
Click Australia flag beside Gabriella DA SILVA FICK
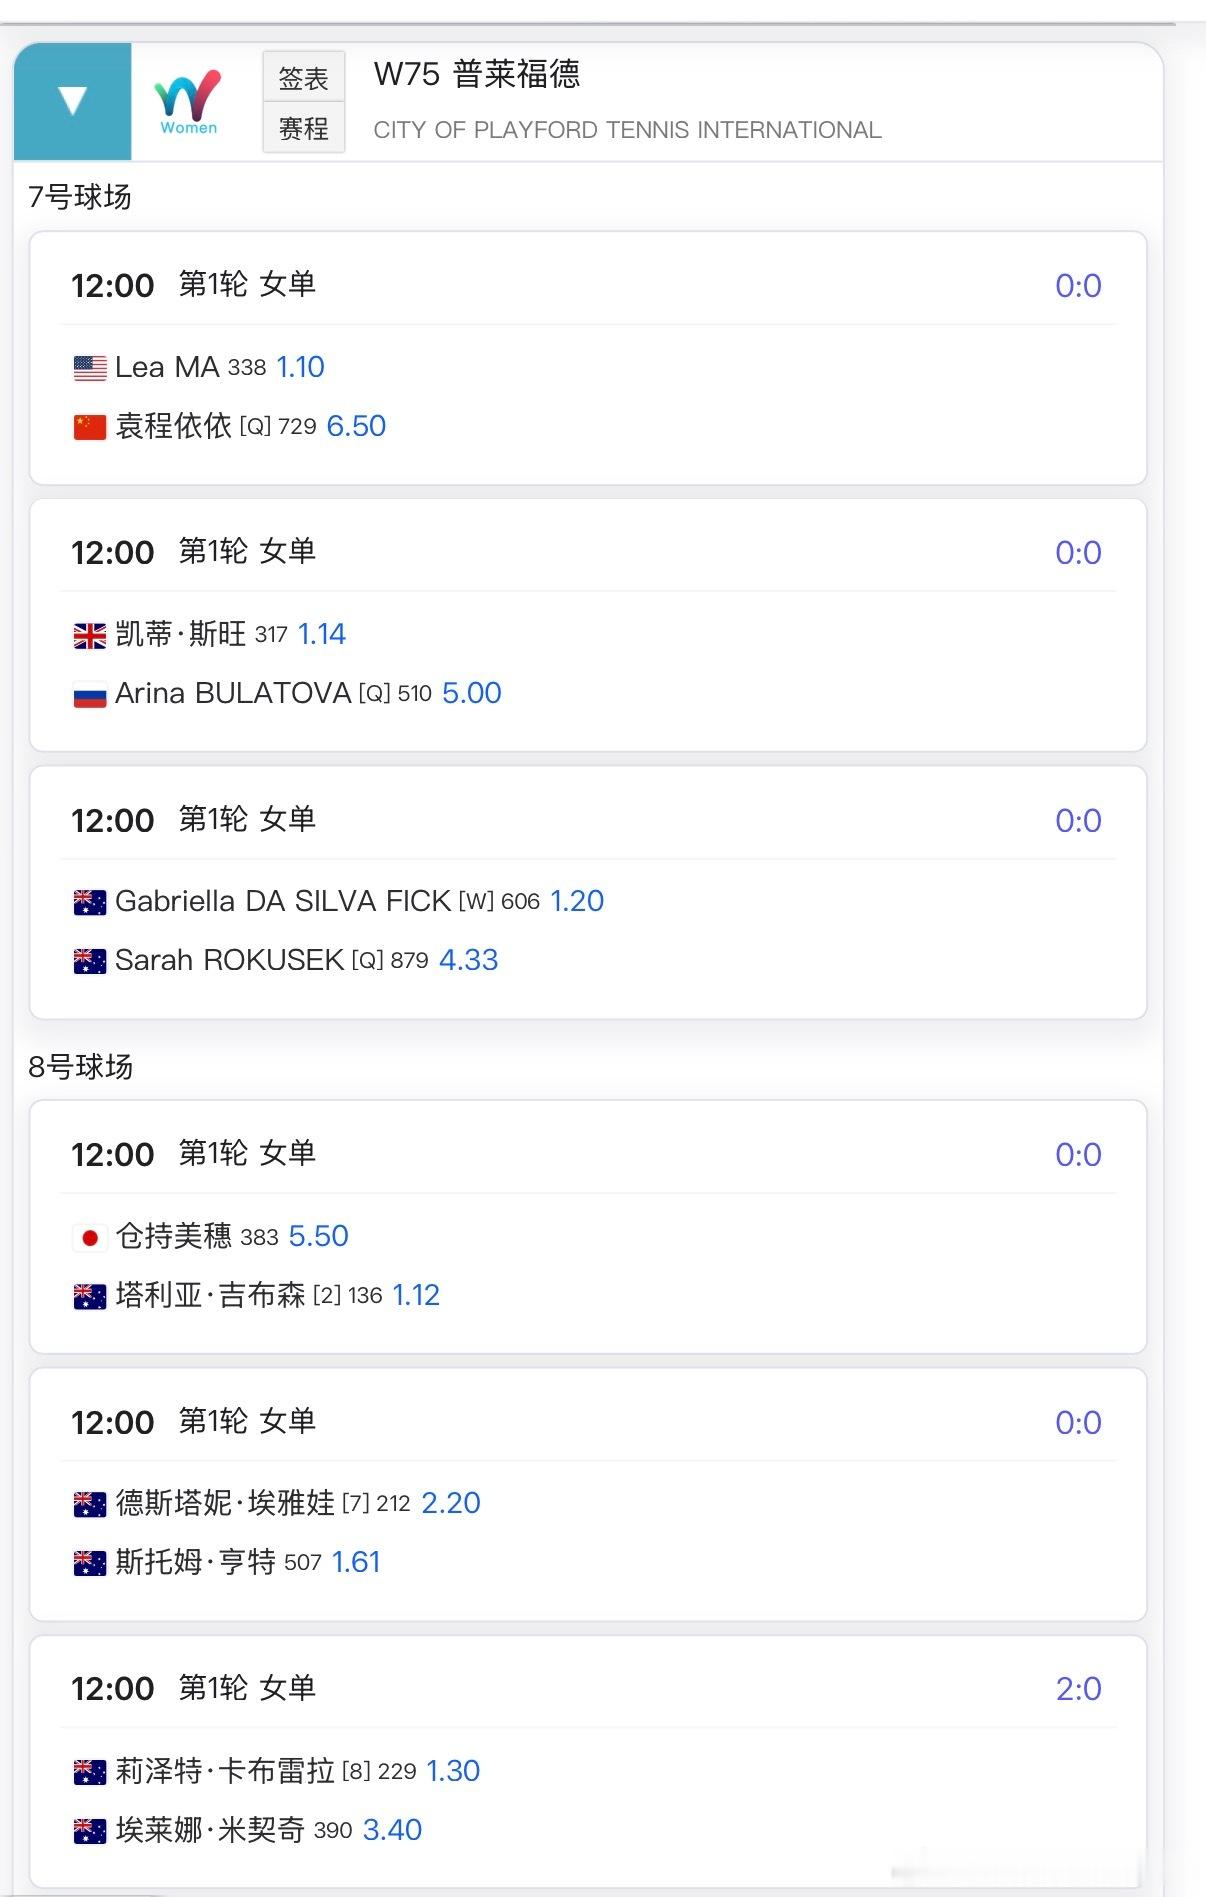tap(90, 902)
